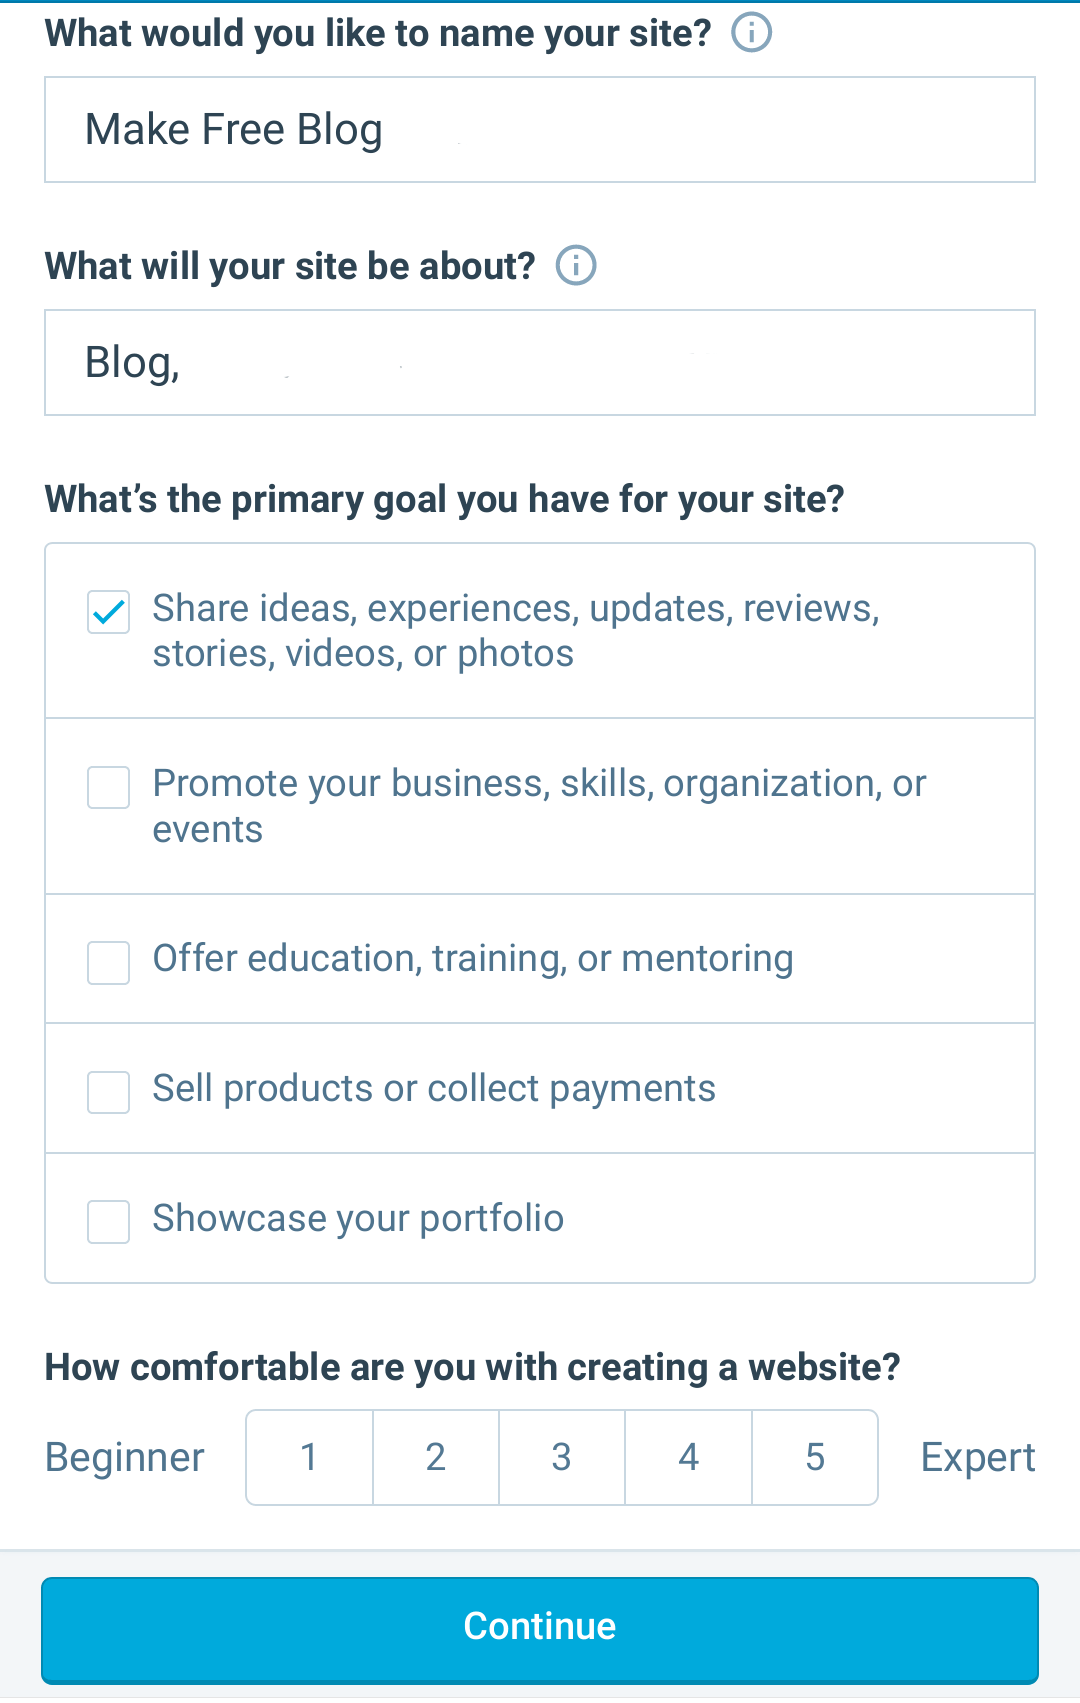This screenshot has width=1080, height=1703.
Task: Click 'Promote your business' option label
Action: pos(539,806)
